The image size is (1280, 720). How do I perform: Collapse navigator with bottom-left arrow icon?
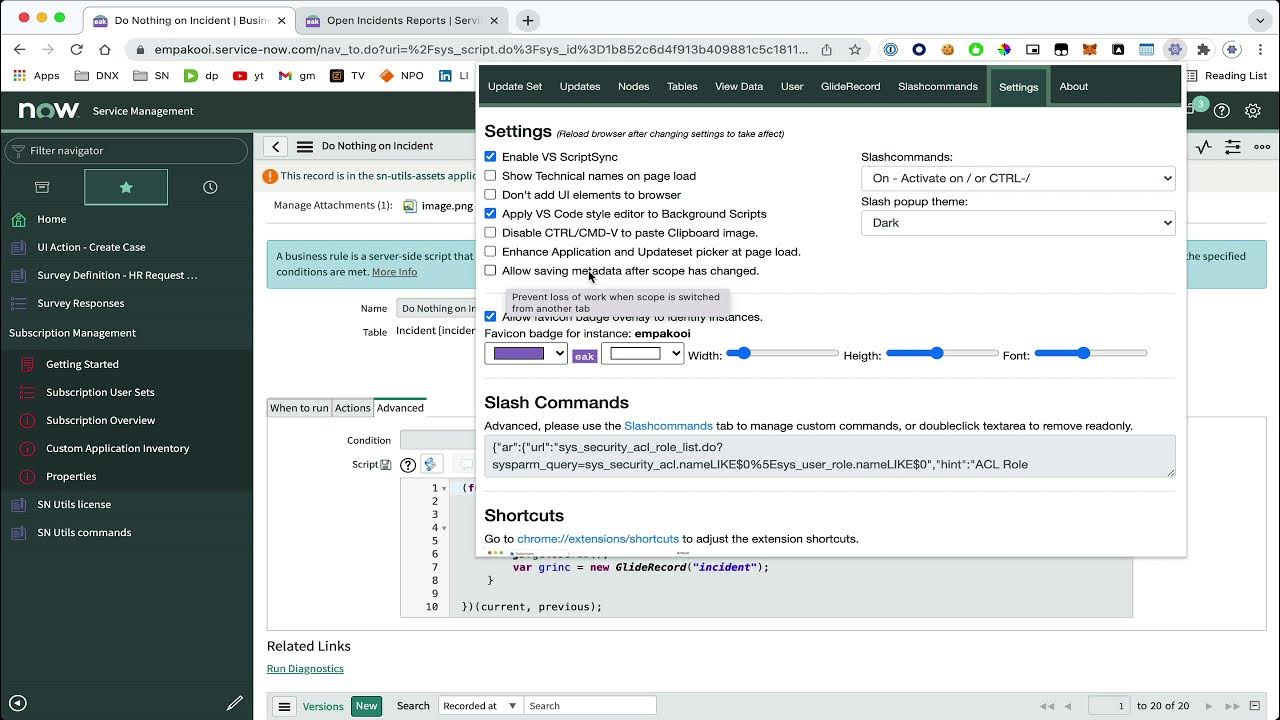pyautogui.click(x=17, y=703)
